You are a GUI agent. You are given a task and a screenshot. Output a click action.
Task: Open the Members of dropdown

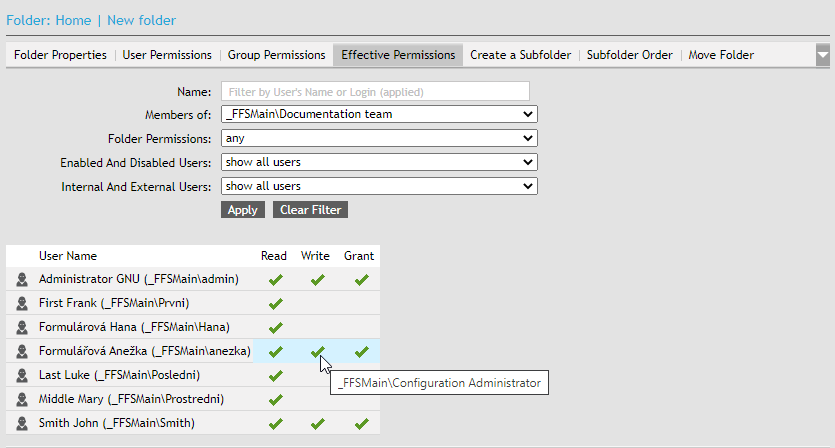(379, 114)
